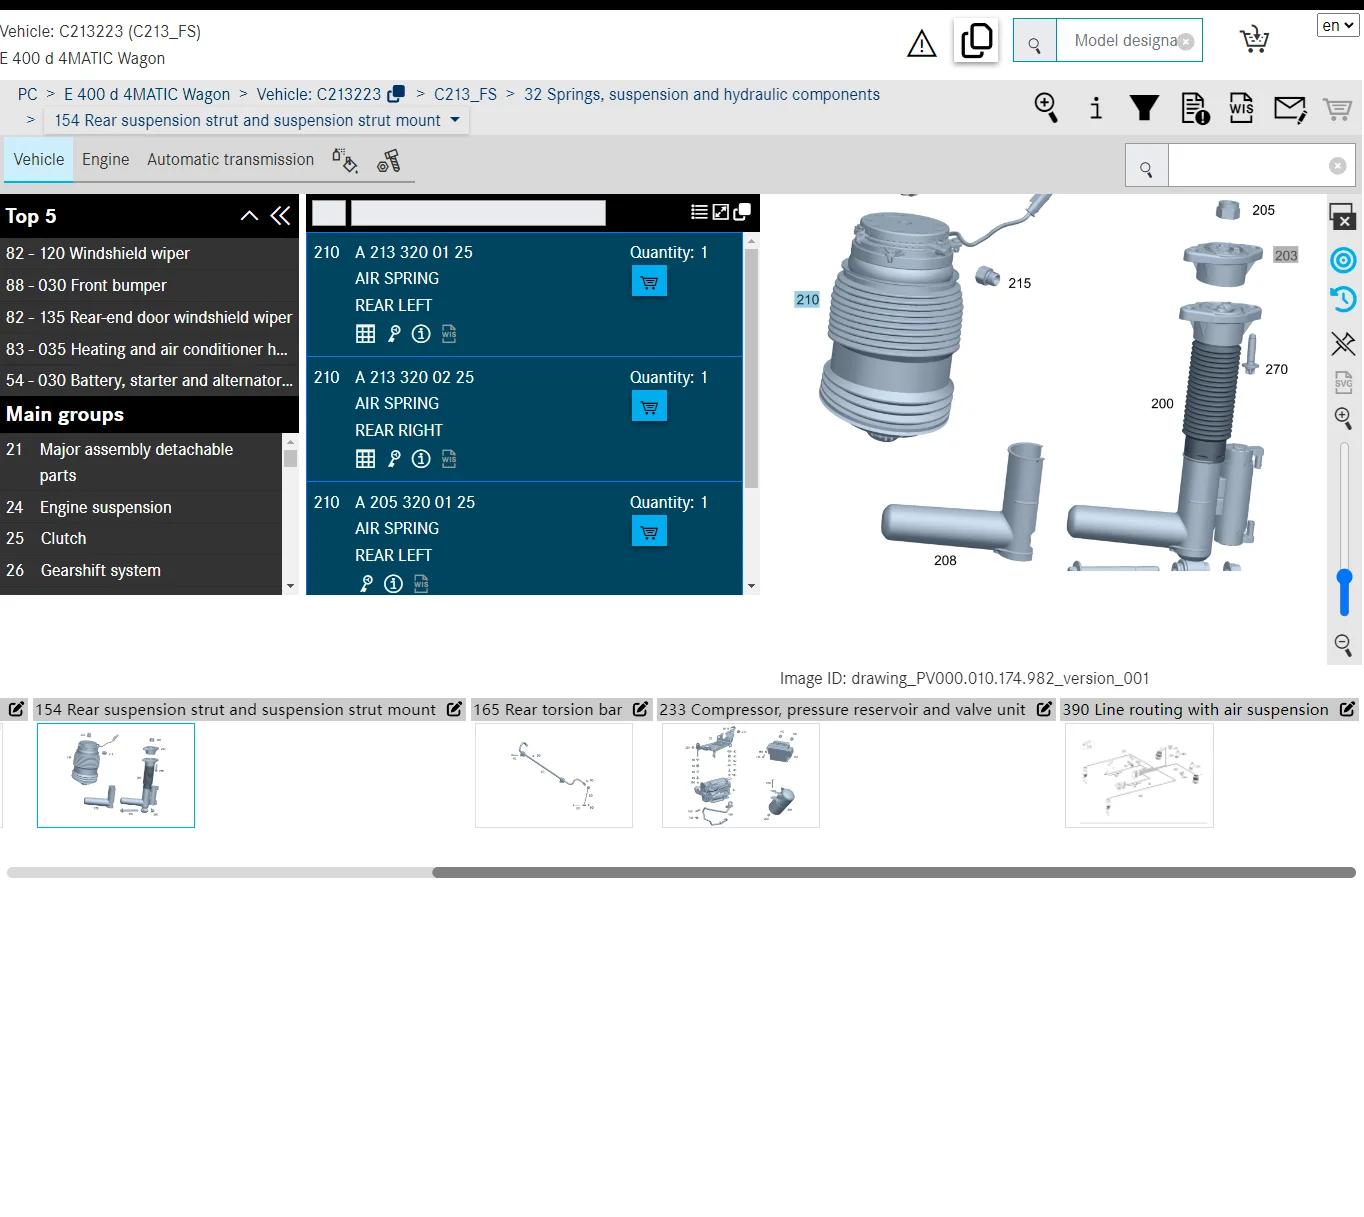Click the C213_FS breadcrumb link

[x=465, y=95]
